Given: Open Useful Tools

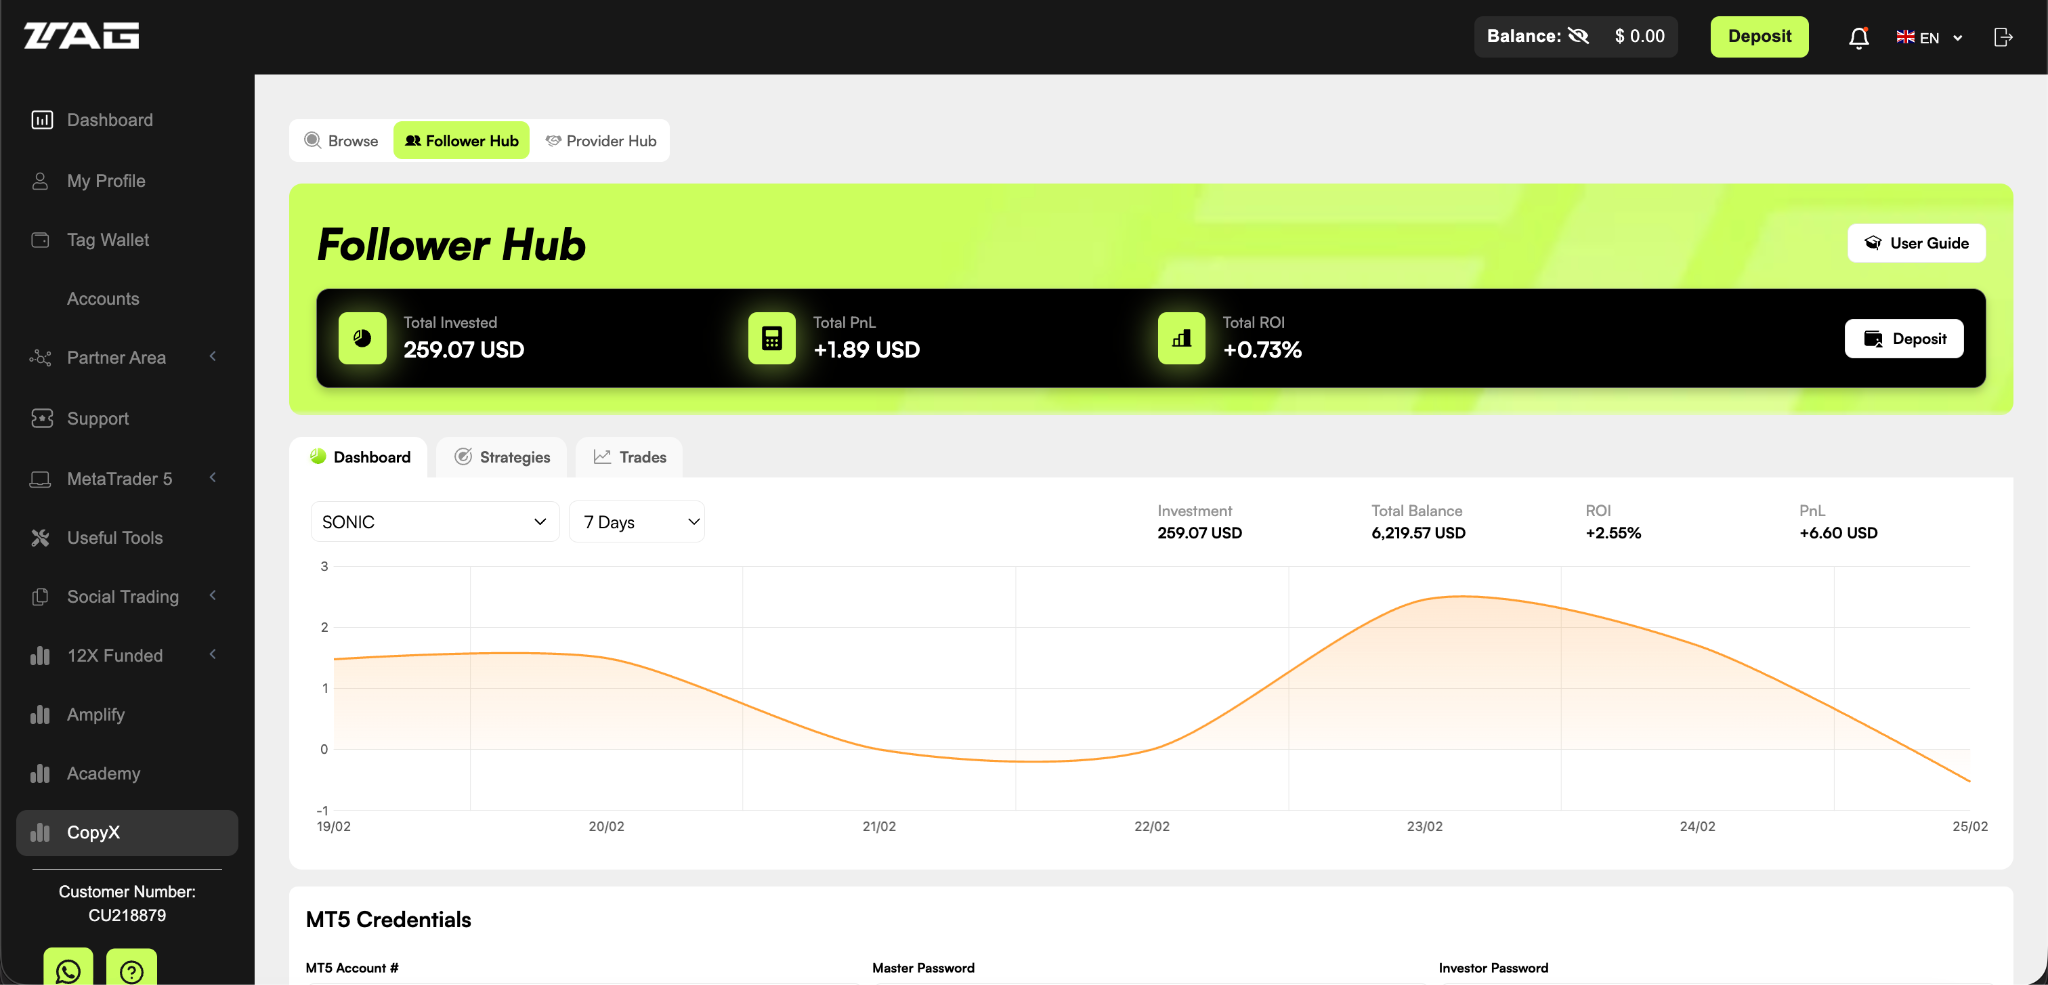Looking at the screenshot, I should point(115,537).
